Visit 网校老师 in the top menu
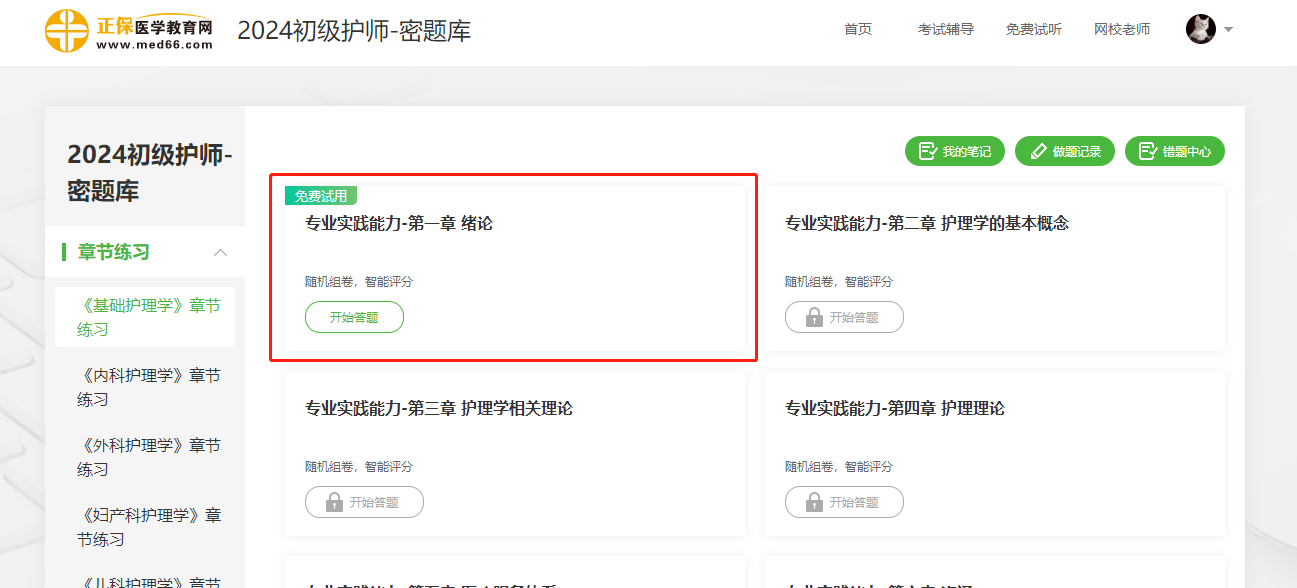Viewport: 1297px width, 588px height. pyautogui.click(x=1122, y=29)
